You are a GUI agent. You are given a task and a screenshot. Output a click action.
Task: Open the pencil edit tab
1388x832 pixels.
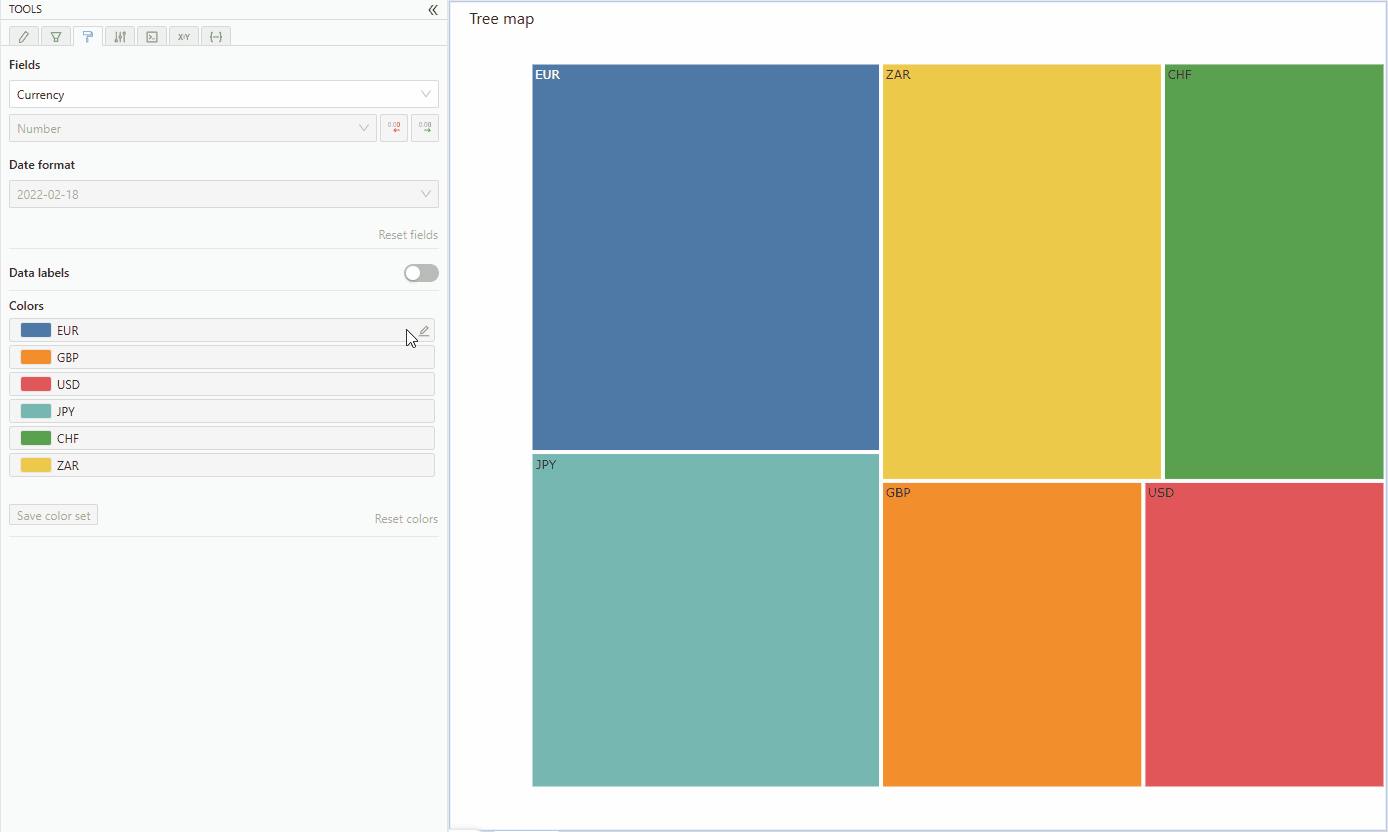point(24,37)
